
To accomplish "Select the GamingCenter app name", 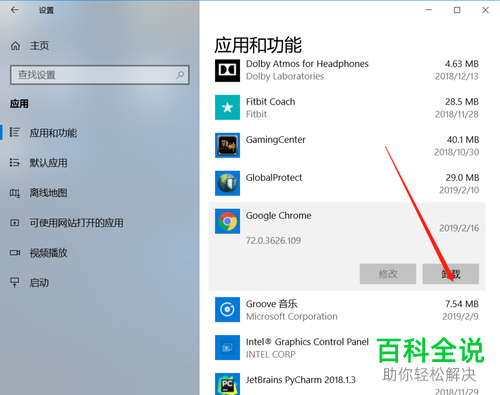I will pyautogui.click(x=275, y=140).
